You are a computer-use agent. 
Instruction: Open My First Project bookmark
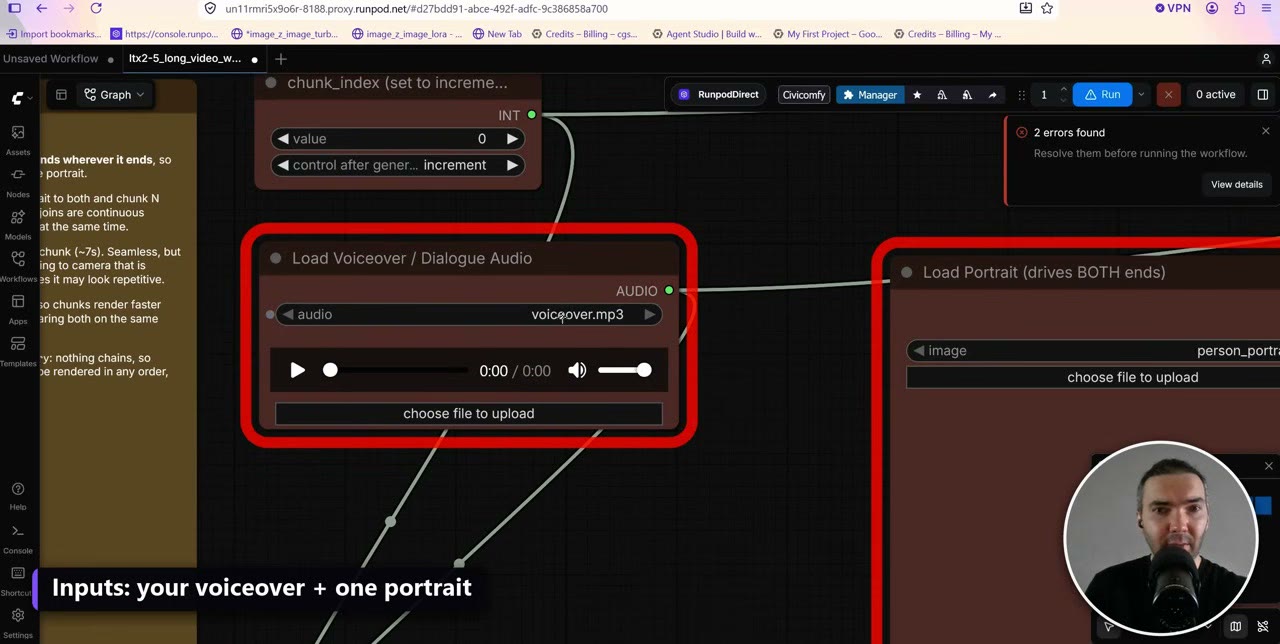(x=827, y=34)
